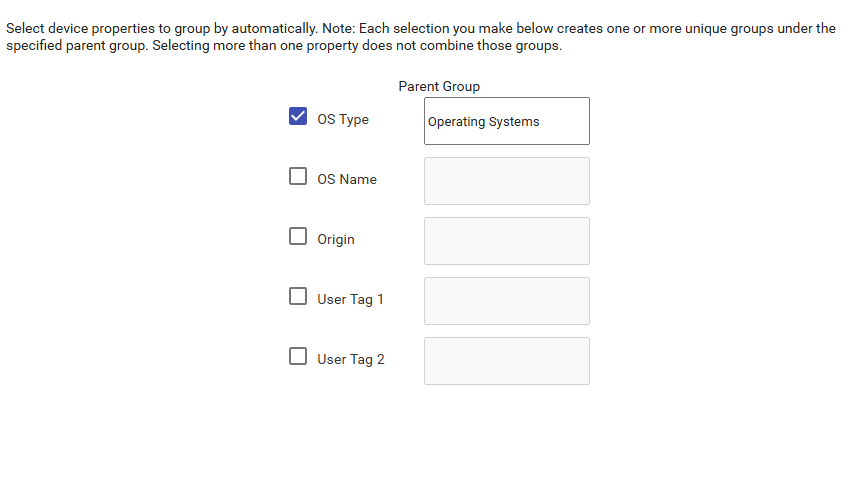Select the Origin parent group field
The width and height of the screenshot is (857, 483).
pyautogui.click(x=506, y=241)
